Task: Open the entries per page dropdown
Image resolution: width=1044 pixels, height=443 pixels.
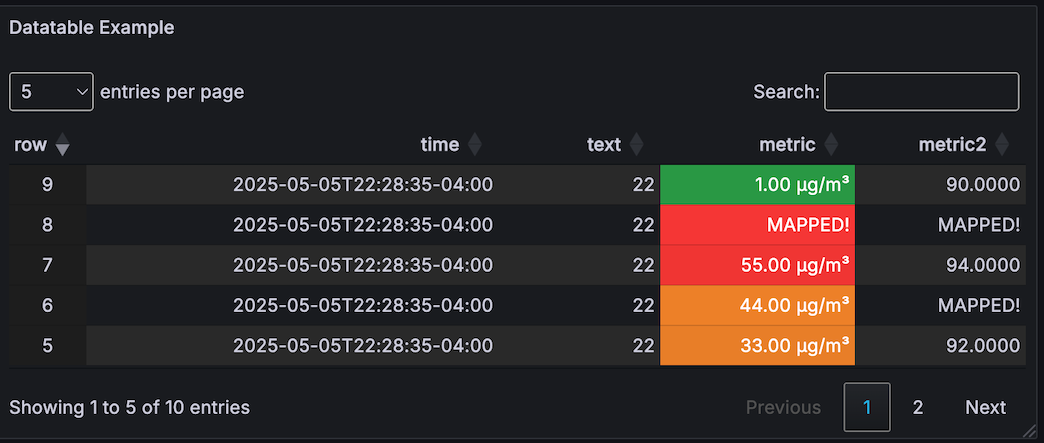Action: pos(51,91)
